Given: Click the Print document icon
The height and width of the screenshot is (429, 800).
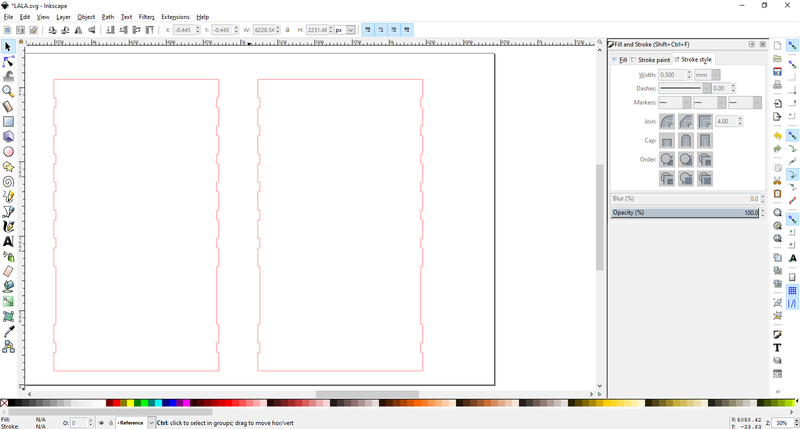Looking at the screenshot, I should coord(777,85).
